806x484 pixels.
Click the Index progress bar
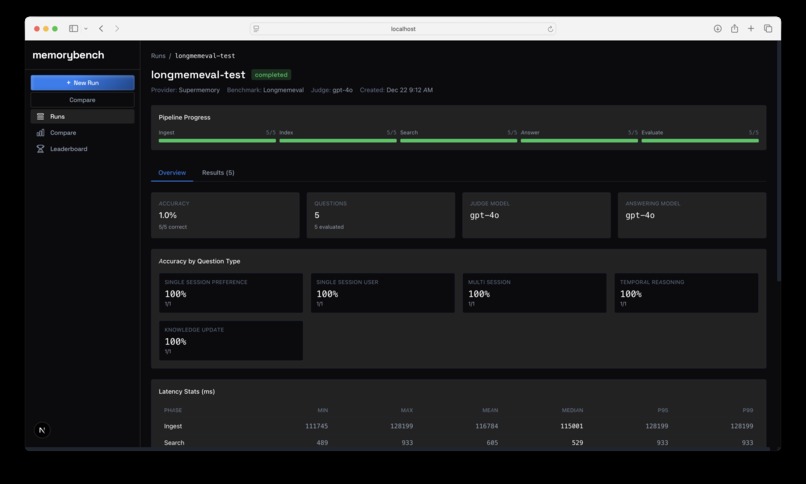(338, 141)
